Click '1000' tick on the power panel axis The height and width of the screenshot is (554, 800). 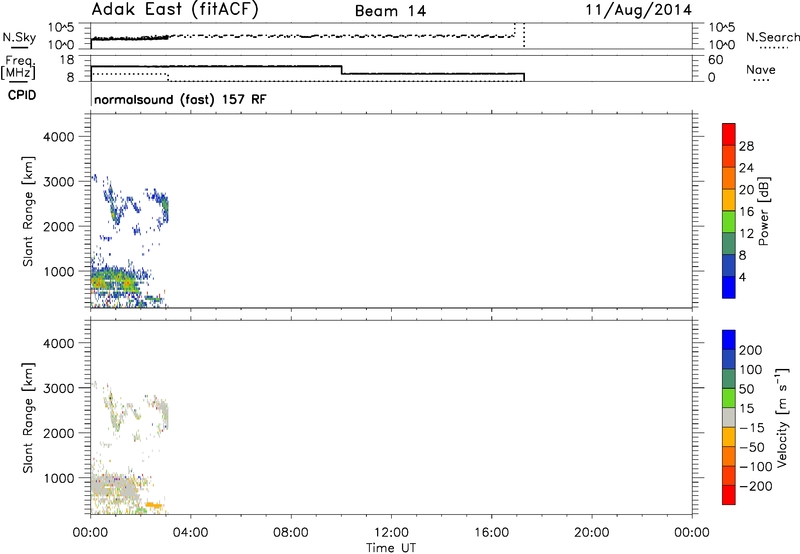58,271
